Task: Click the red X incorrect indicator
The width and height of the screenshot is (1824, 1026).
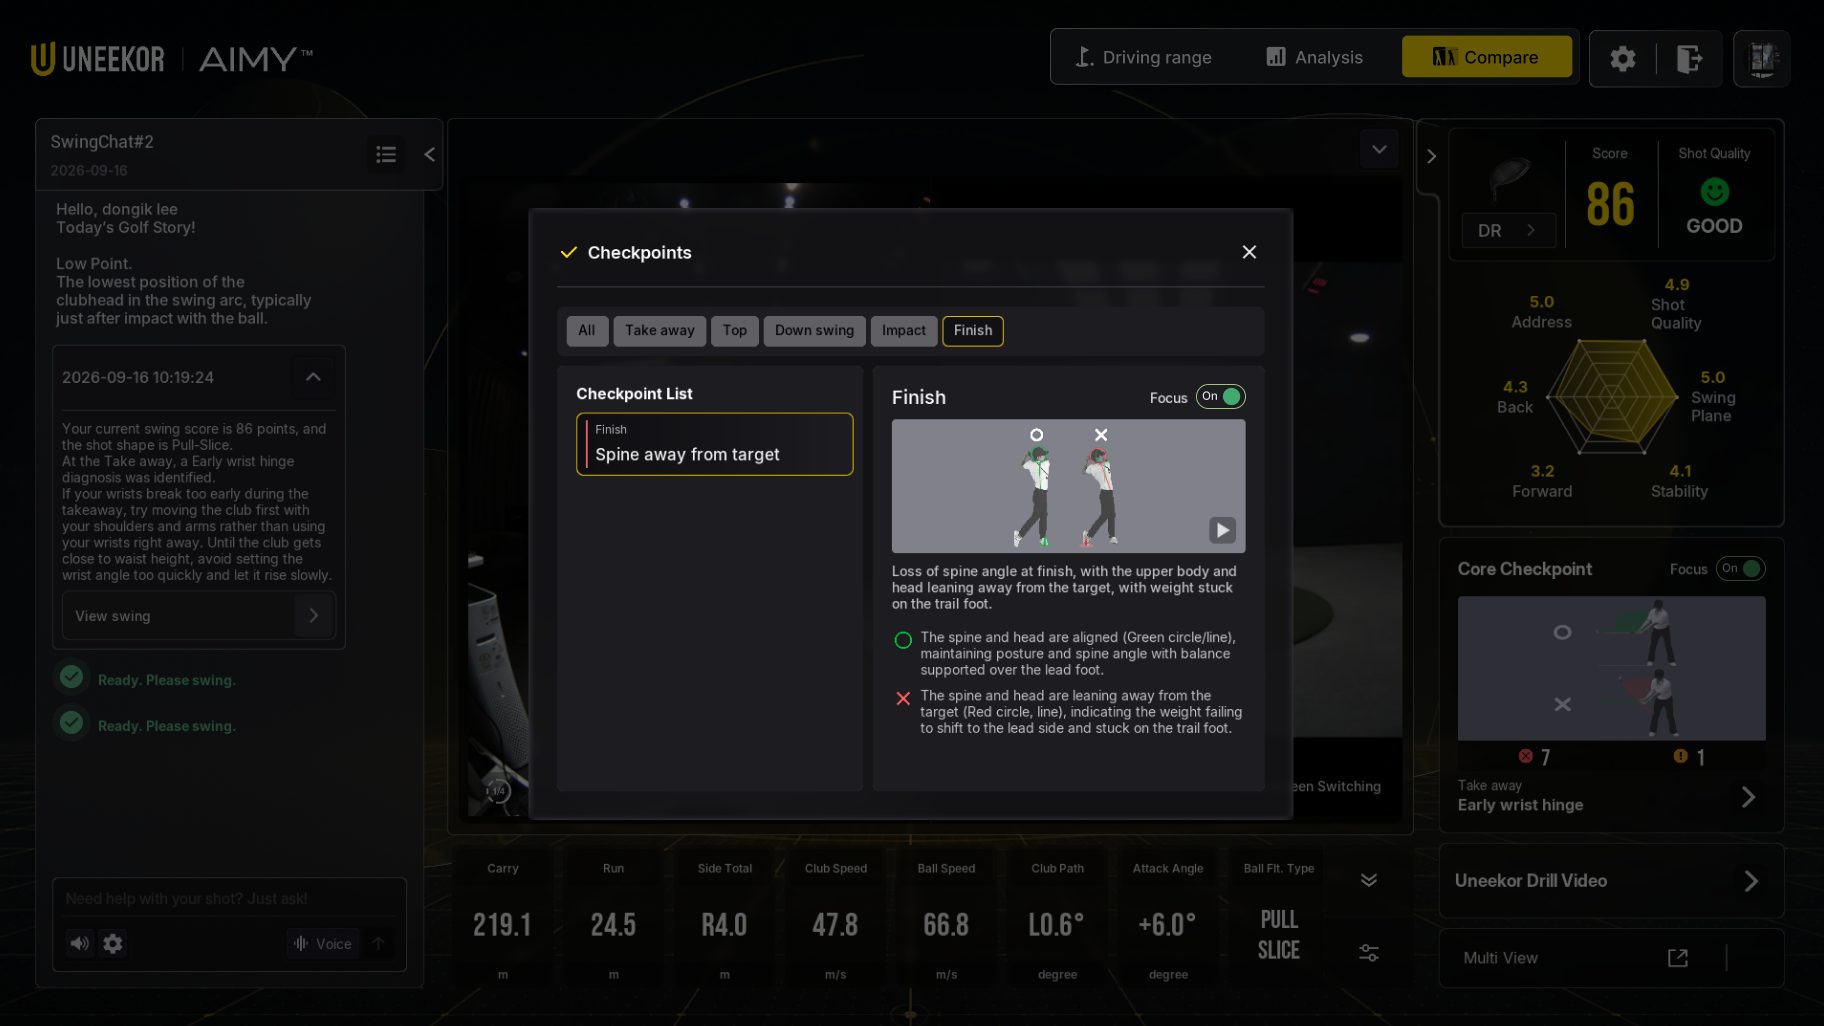Action: [903, 698]
